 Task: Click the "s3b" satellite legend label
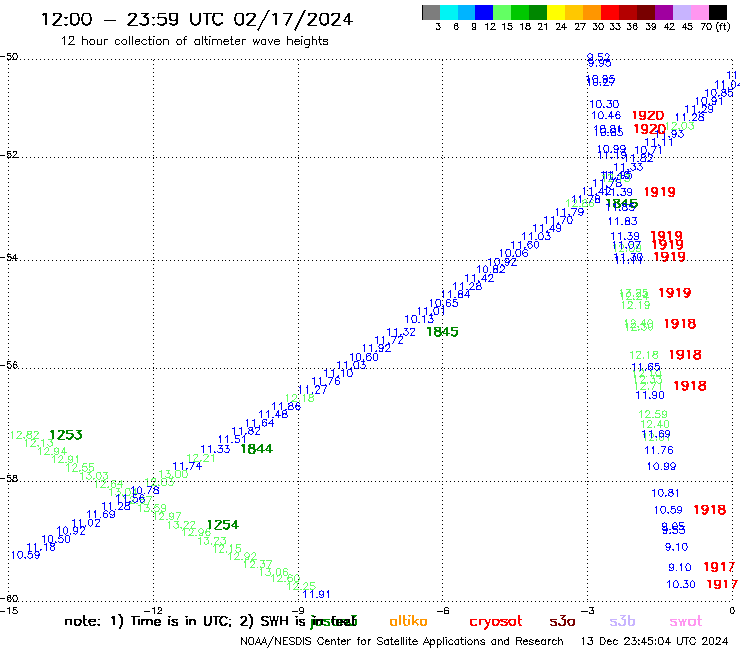[x=622, y=621]
